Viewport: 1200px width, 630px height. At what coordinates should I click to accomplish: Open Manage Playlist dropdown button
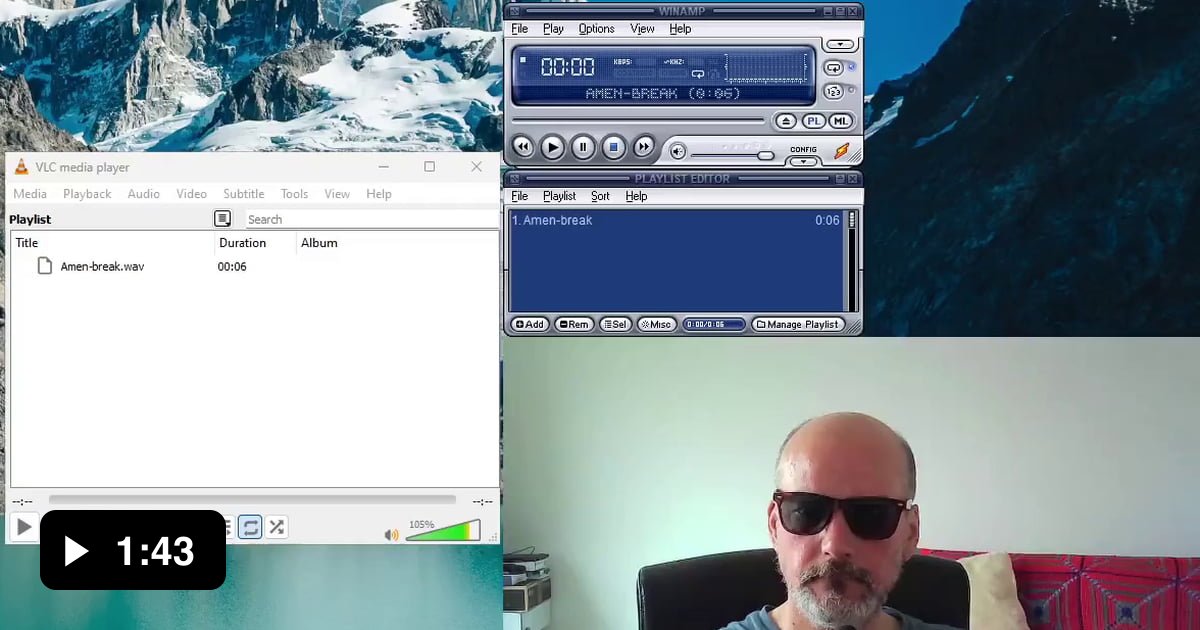[798, 325]
